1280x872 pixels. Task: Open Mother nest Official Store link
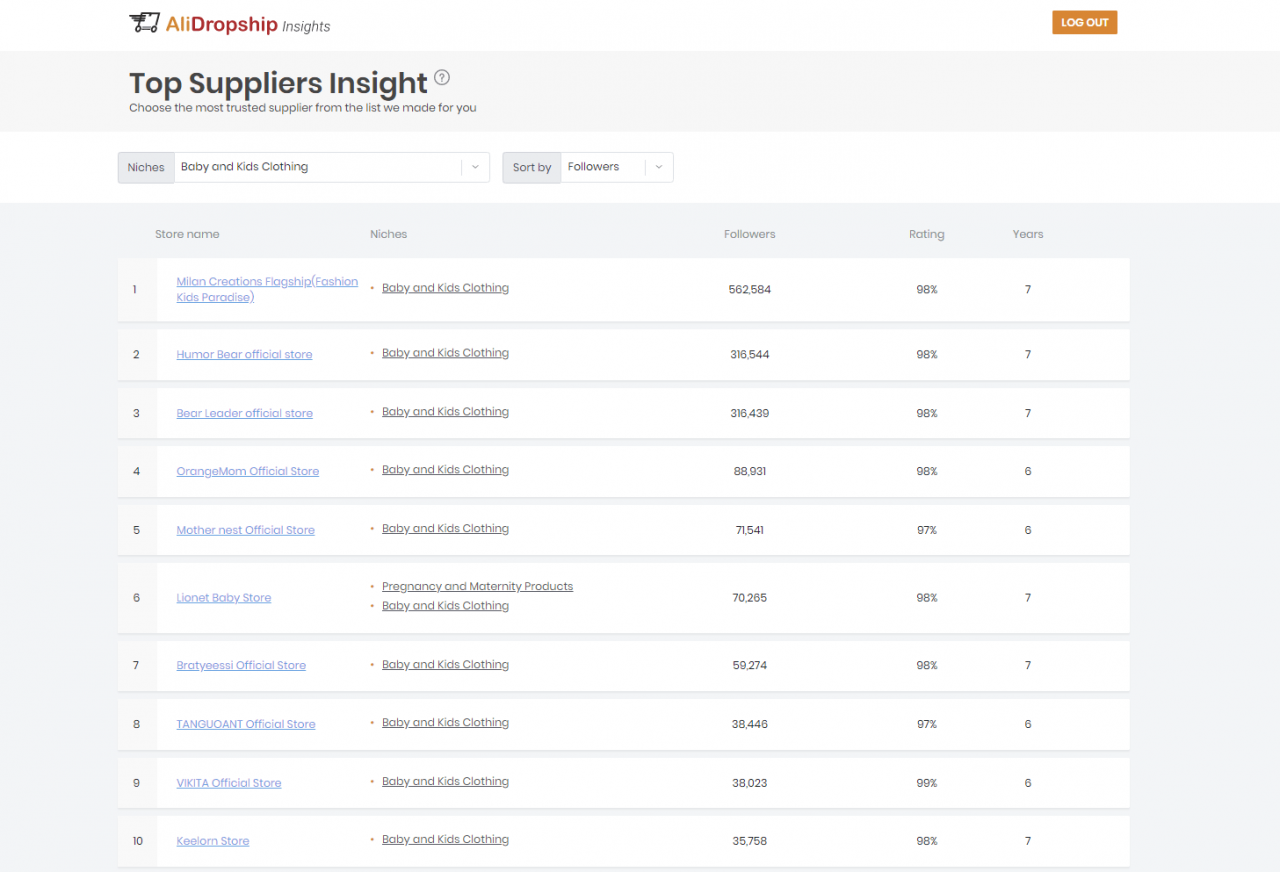click(245, 530)
